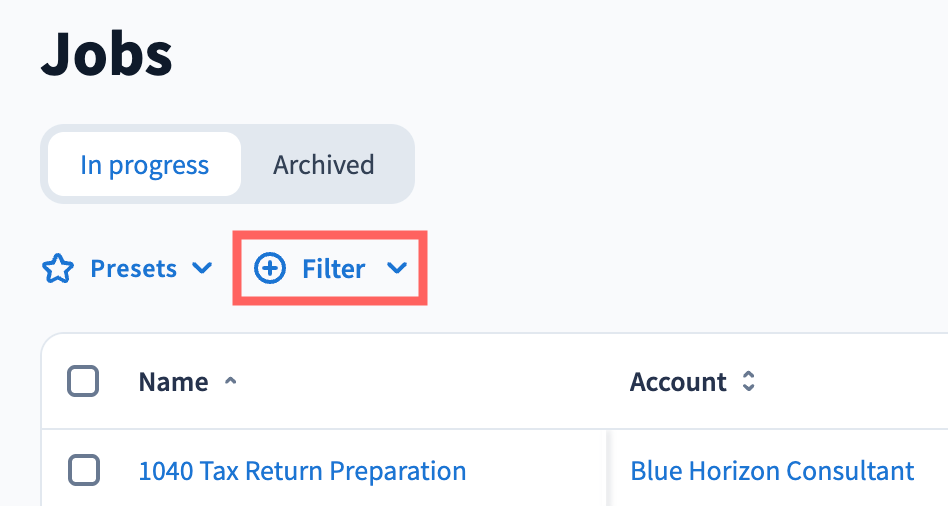Expand the Presets dropdown chevron

[202, 268]
